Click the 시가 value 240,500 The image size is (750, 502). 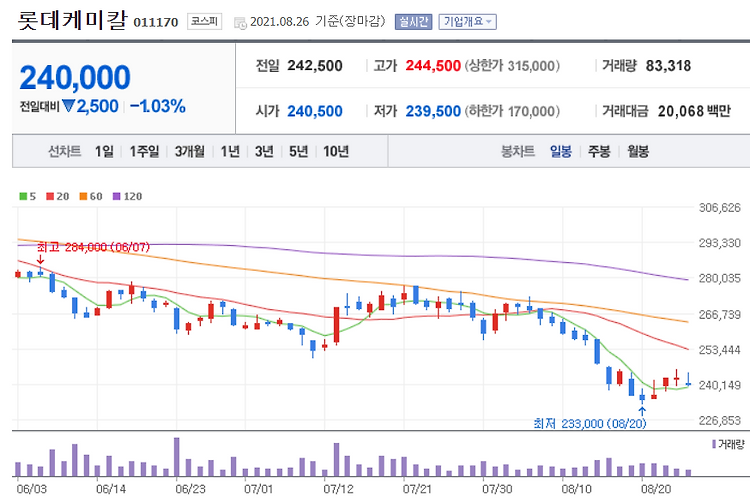pos(315,111)
